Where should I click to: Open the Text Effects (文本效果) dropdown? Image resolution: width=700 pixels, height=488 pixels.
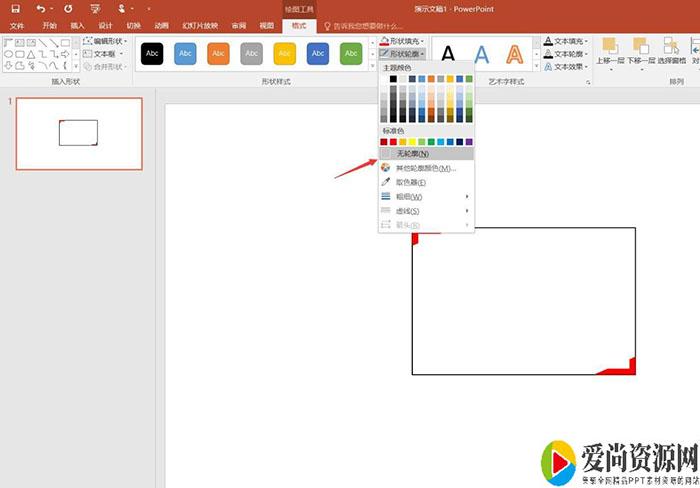pyautogui.click(x=566, y=67)
